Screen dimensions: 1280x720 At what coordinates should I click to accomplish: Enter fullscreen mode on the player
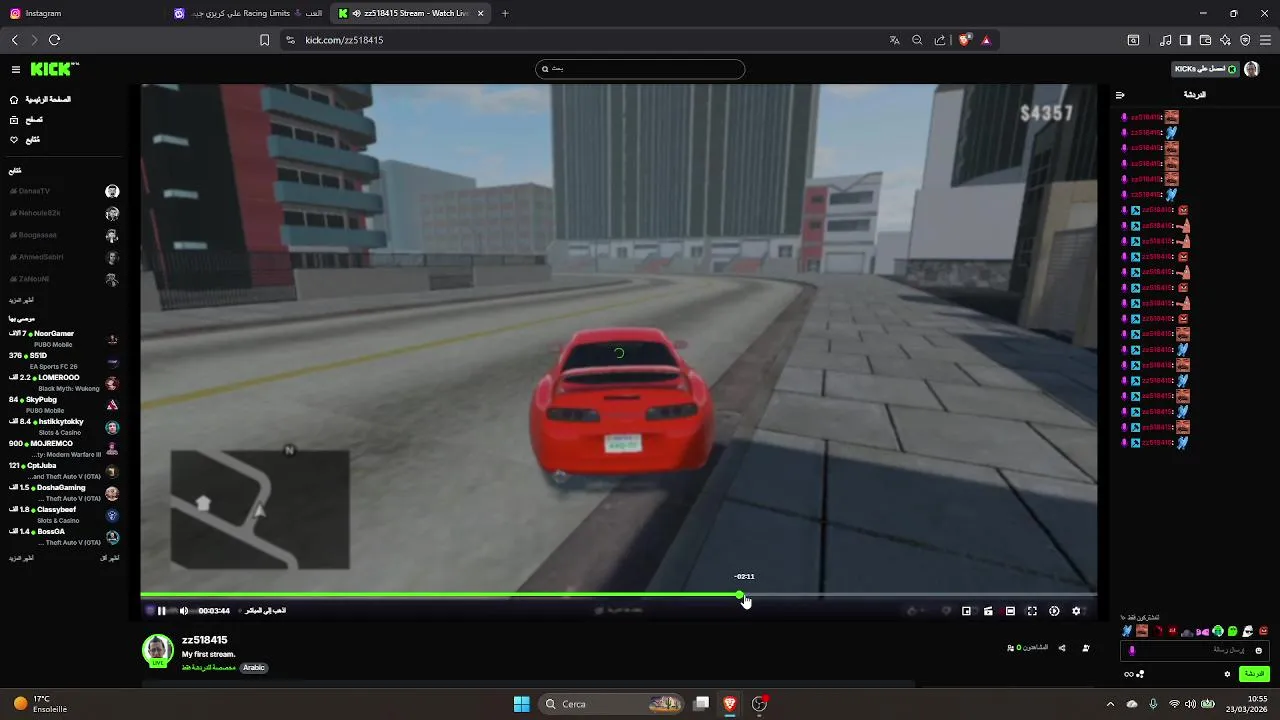tap(1032, 611)
